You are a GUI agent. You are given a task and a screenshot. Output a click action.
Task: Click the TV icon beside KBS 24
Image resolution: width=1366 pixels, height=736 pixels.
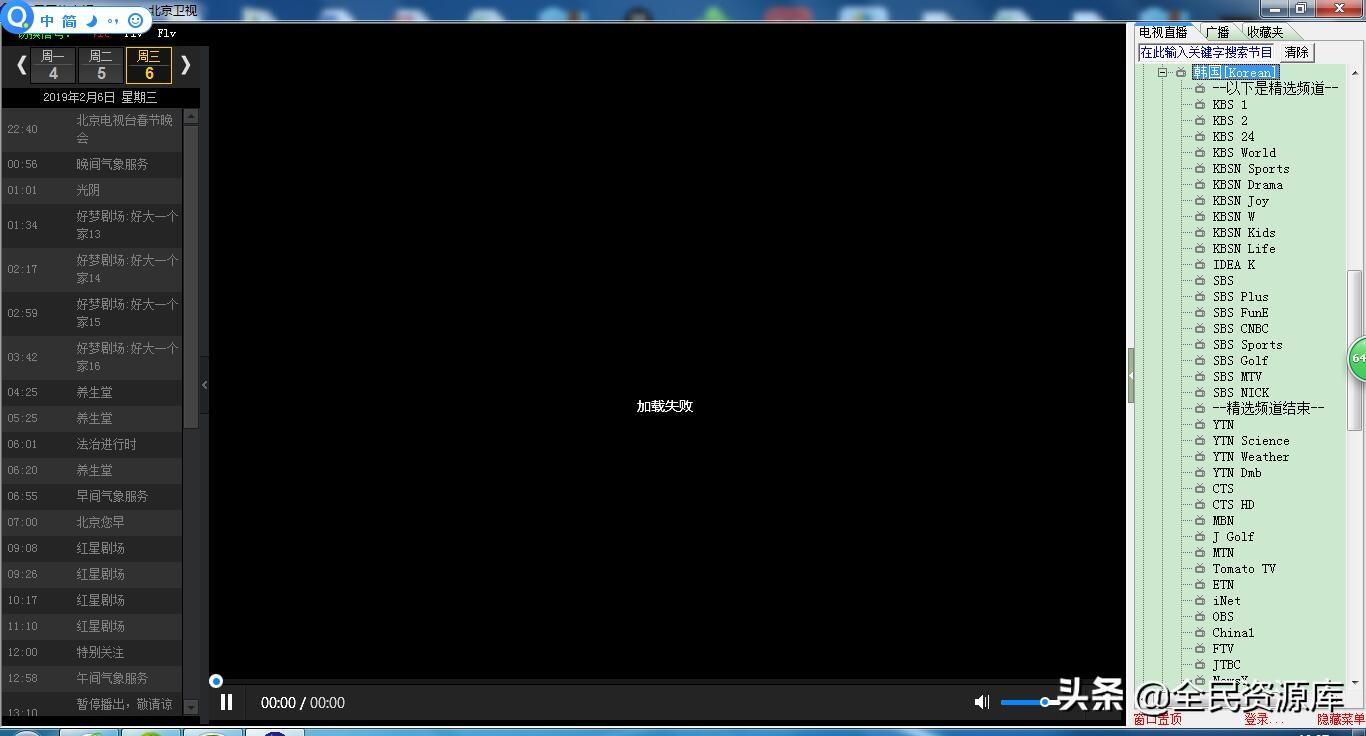coord(1200,137)
